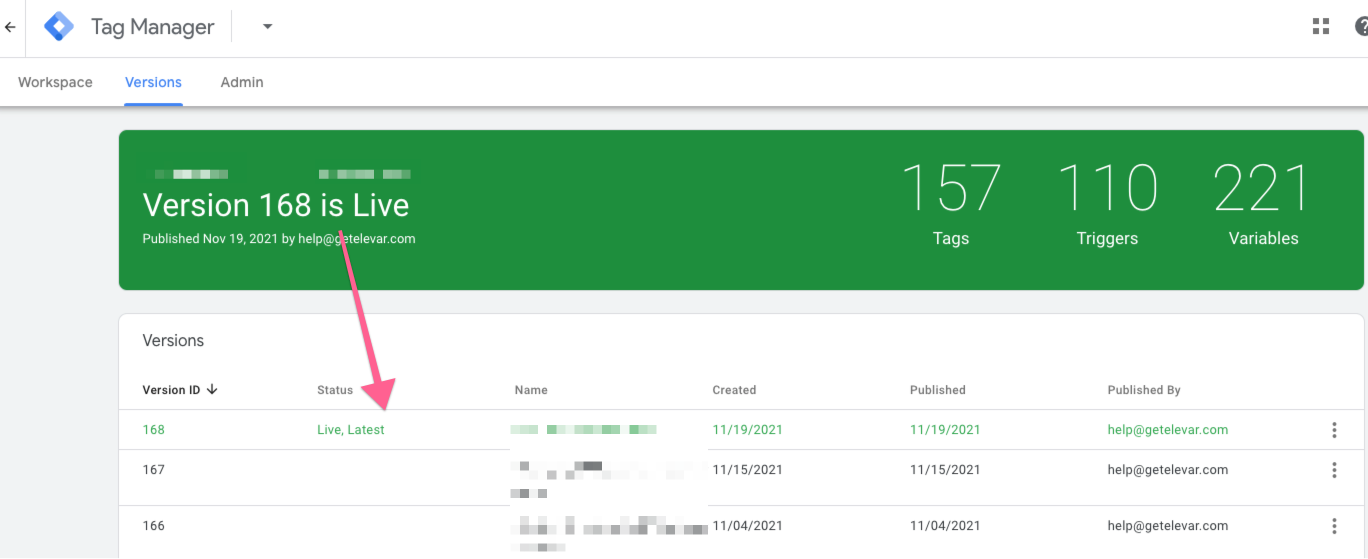This screenshot has width=1368, height=559.
Task: Open version 166 row
Action: (741, 532)
